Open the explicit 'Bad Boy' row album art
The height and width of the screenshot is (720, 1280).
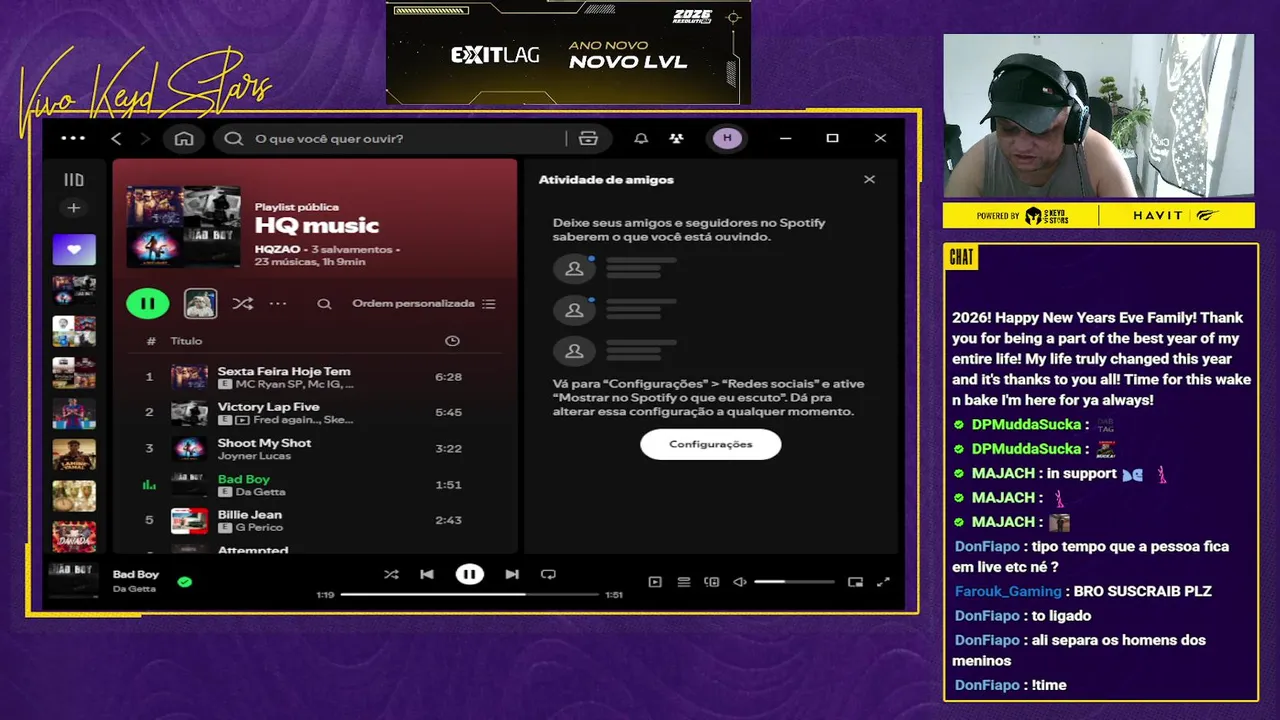point(189,485)
